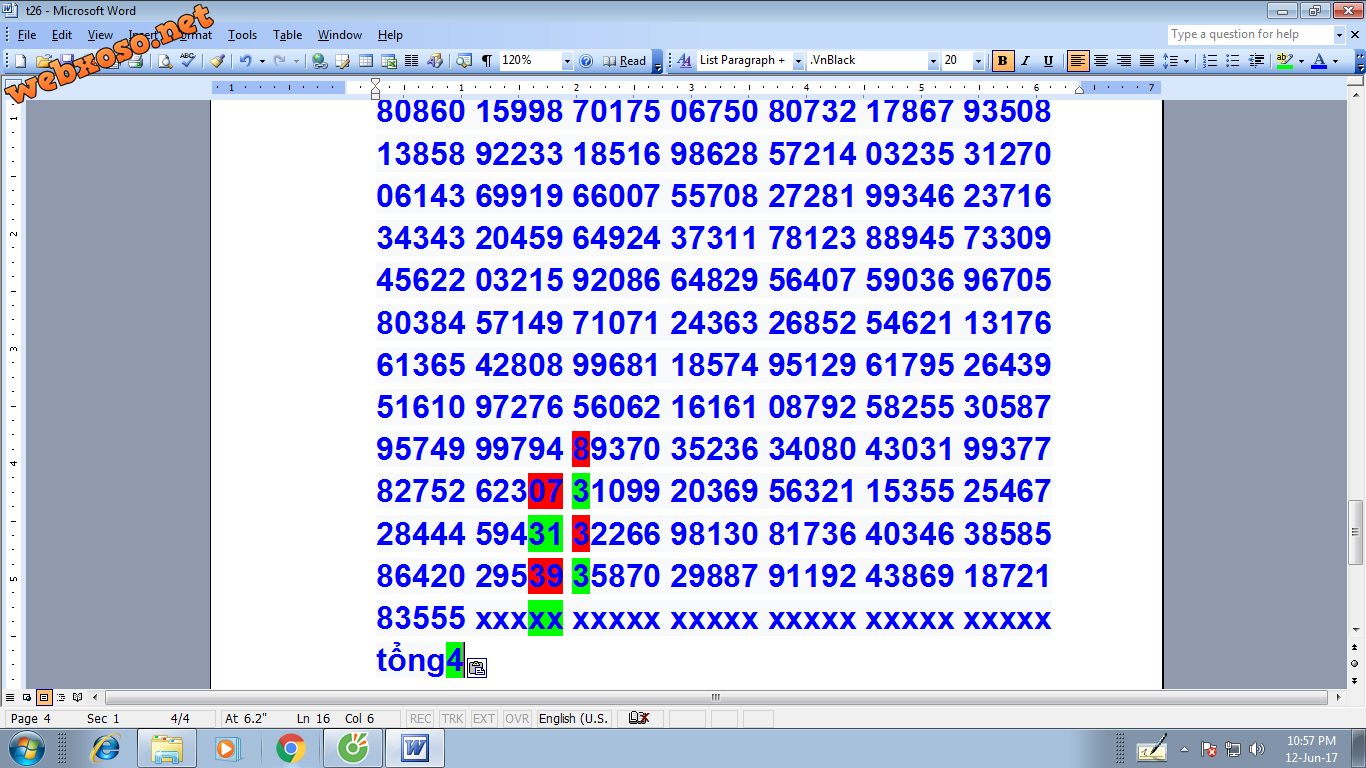Switch to Reading Layout view icon
Image resolution: width=1366 pixels, height=768 pixels.
(x=78, y=697)
